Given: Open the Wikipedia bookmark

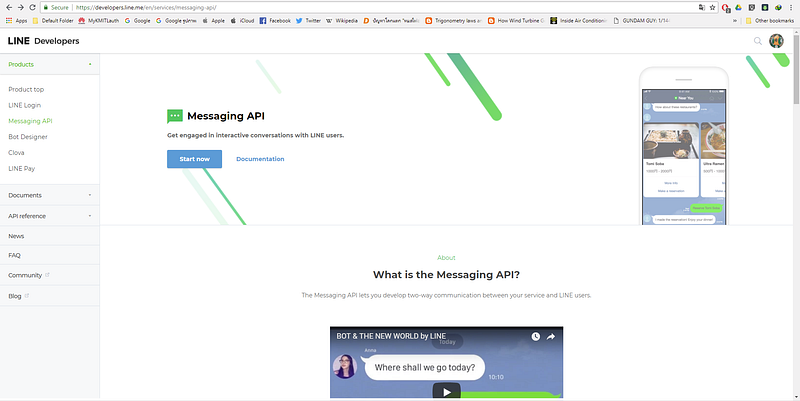Looking at the screenshot, I should point(342,21).
